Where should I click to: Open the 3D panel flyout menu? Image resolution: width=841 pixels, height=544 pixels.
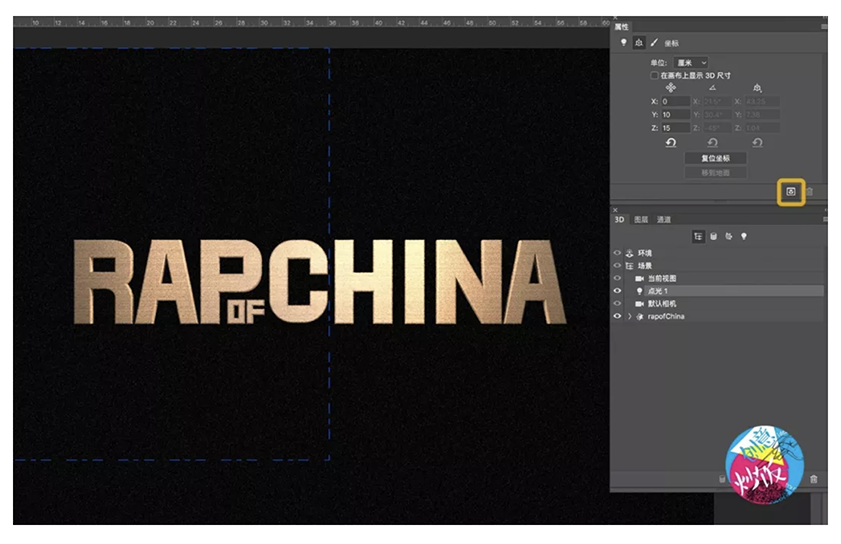[824, 219]
